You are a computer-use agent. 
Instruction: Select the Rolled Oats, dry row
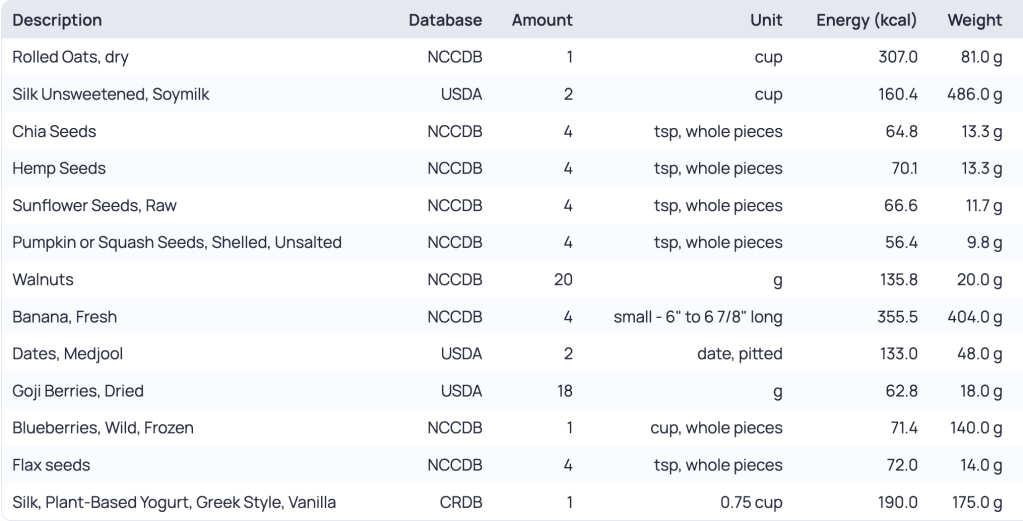pos(70,57)
